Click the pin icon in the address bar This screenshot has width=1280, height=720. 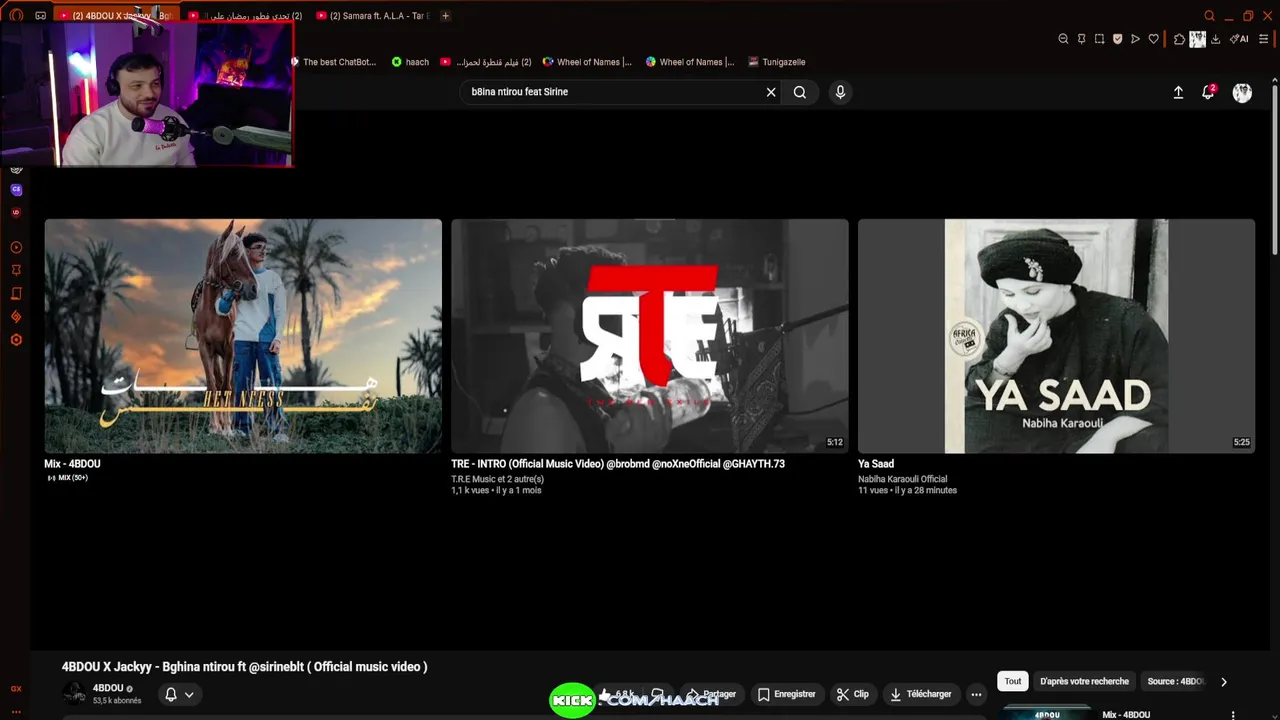coord(1081,39)
